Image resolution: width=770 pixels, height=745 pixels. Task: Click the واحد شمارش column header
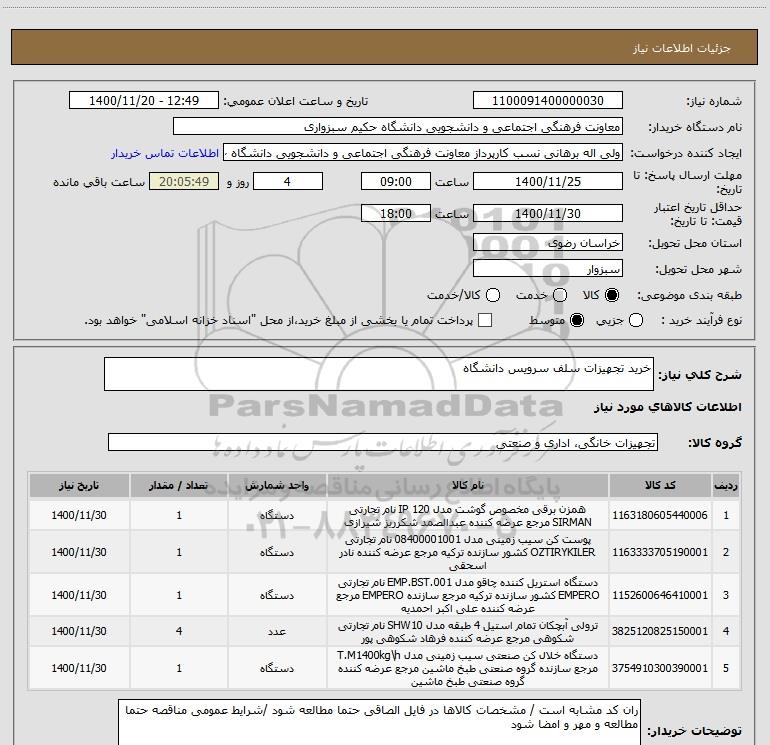point(277,485)
